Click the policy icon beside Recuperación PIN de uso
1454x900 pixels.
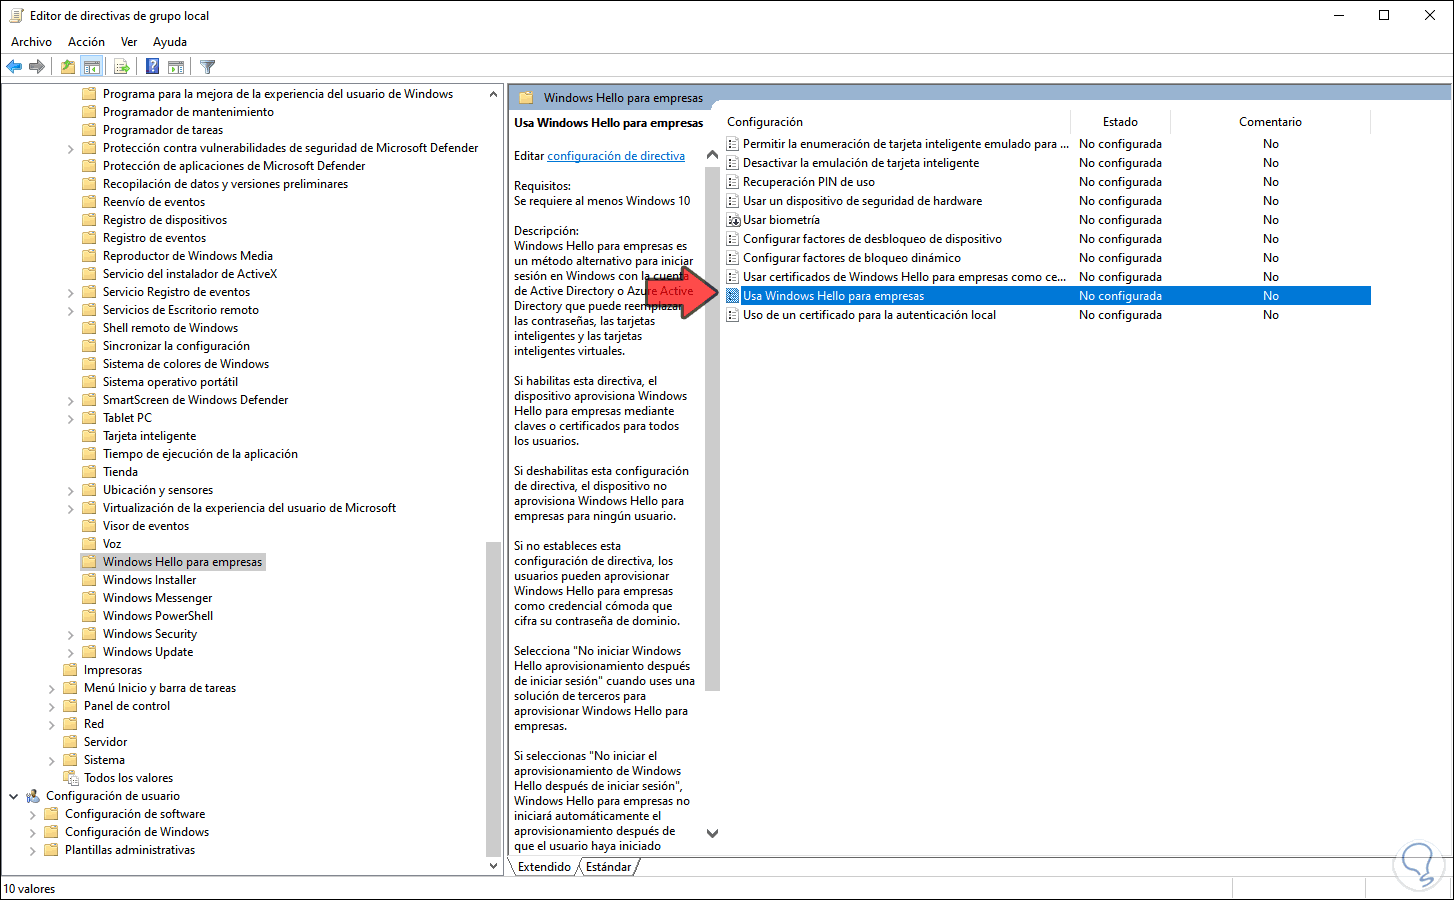click(733, 182)
